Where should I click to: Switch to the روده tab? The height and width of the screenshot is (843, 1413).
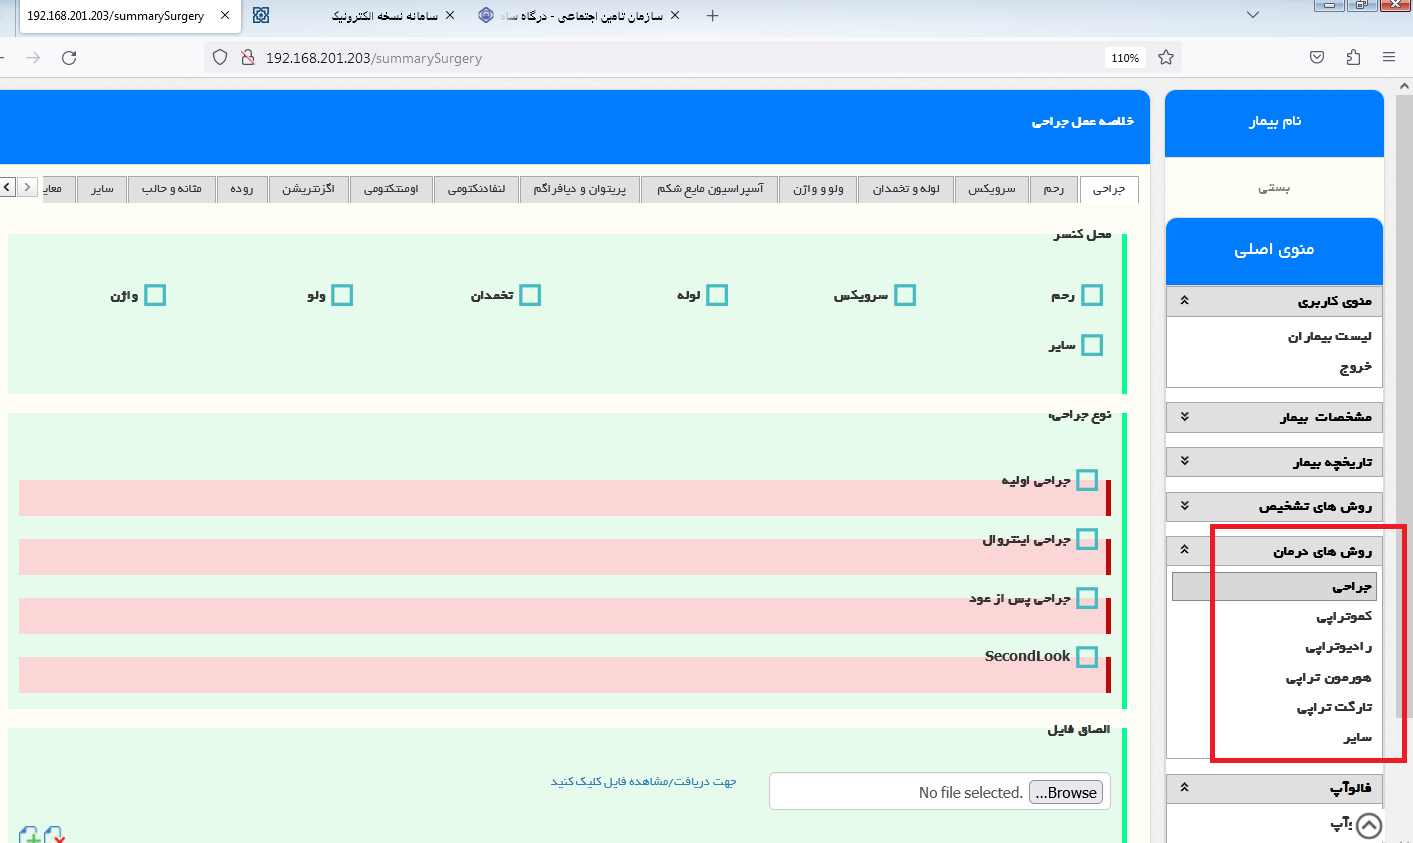242,189
